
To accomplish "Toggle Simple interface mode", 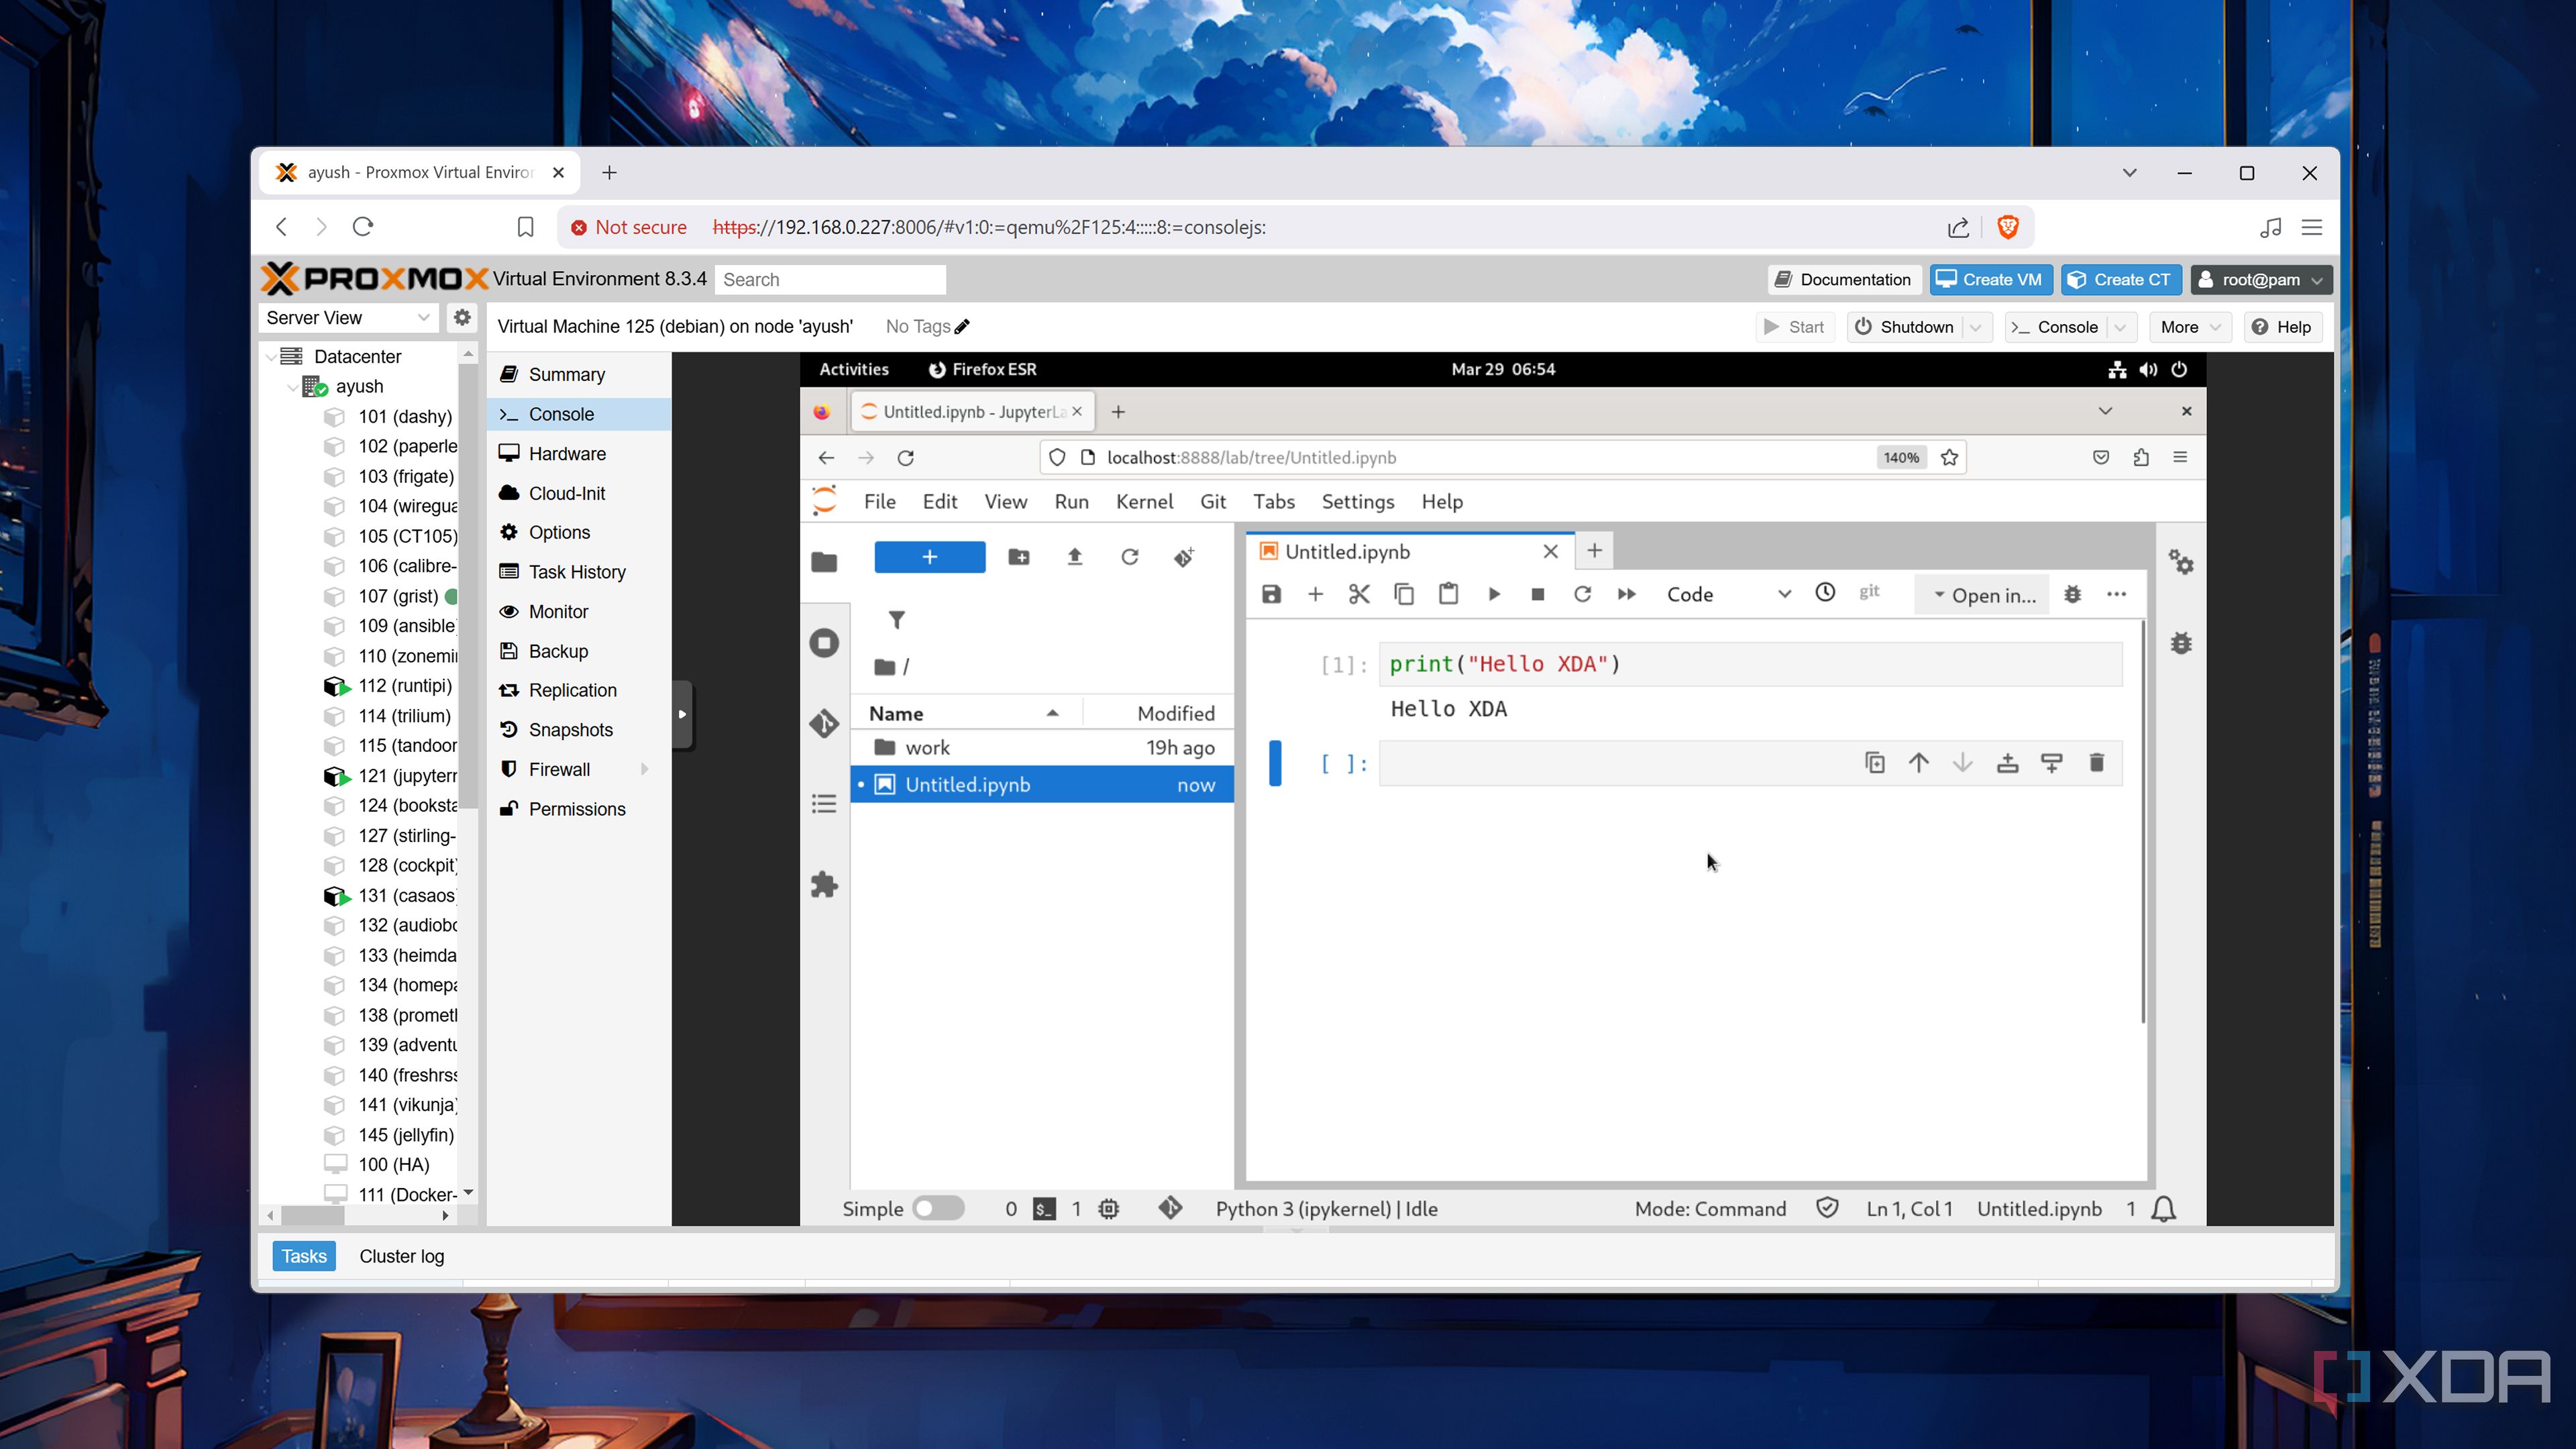I will tap(938, 1208).
